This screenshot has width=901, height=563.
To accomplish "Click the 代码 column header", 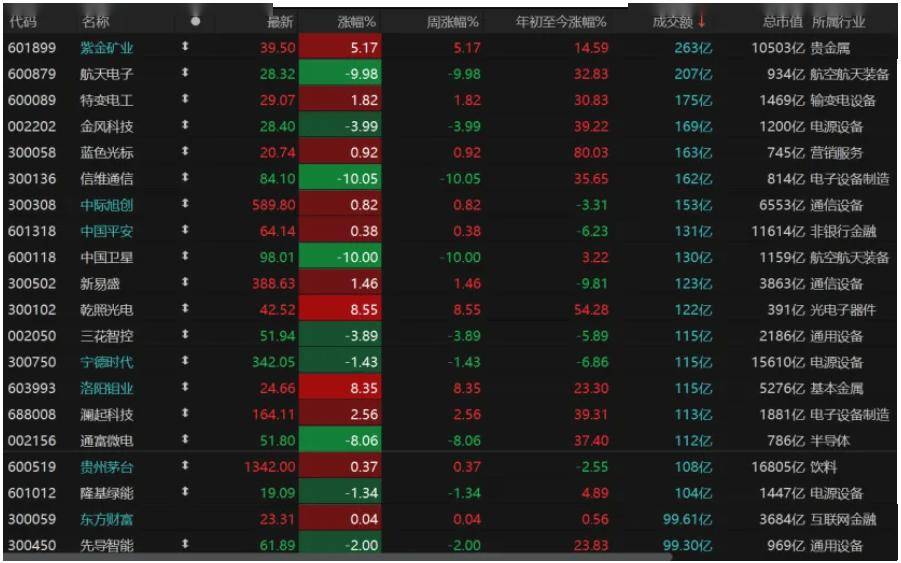I will pyautogui.click(x=22, y=21).
